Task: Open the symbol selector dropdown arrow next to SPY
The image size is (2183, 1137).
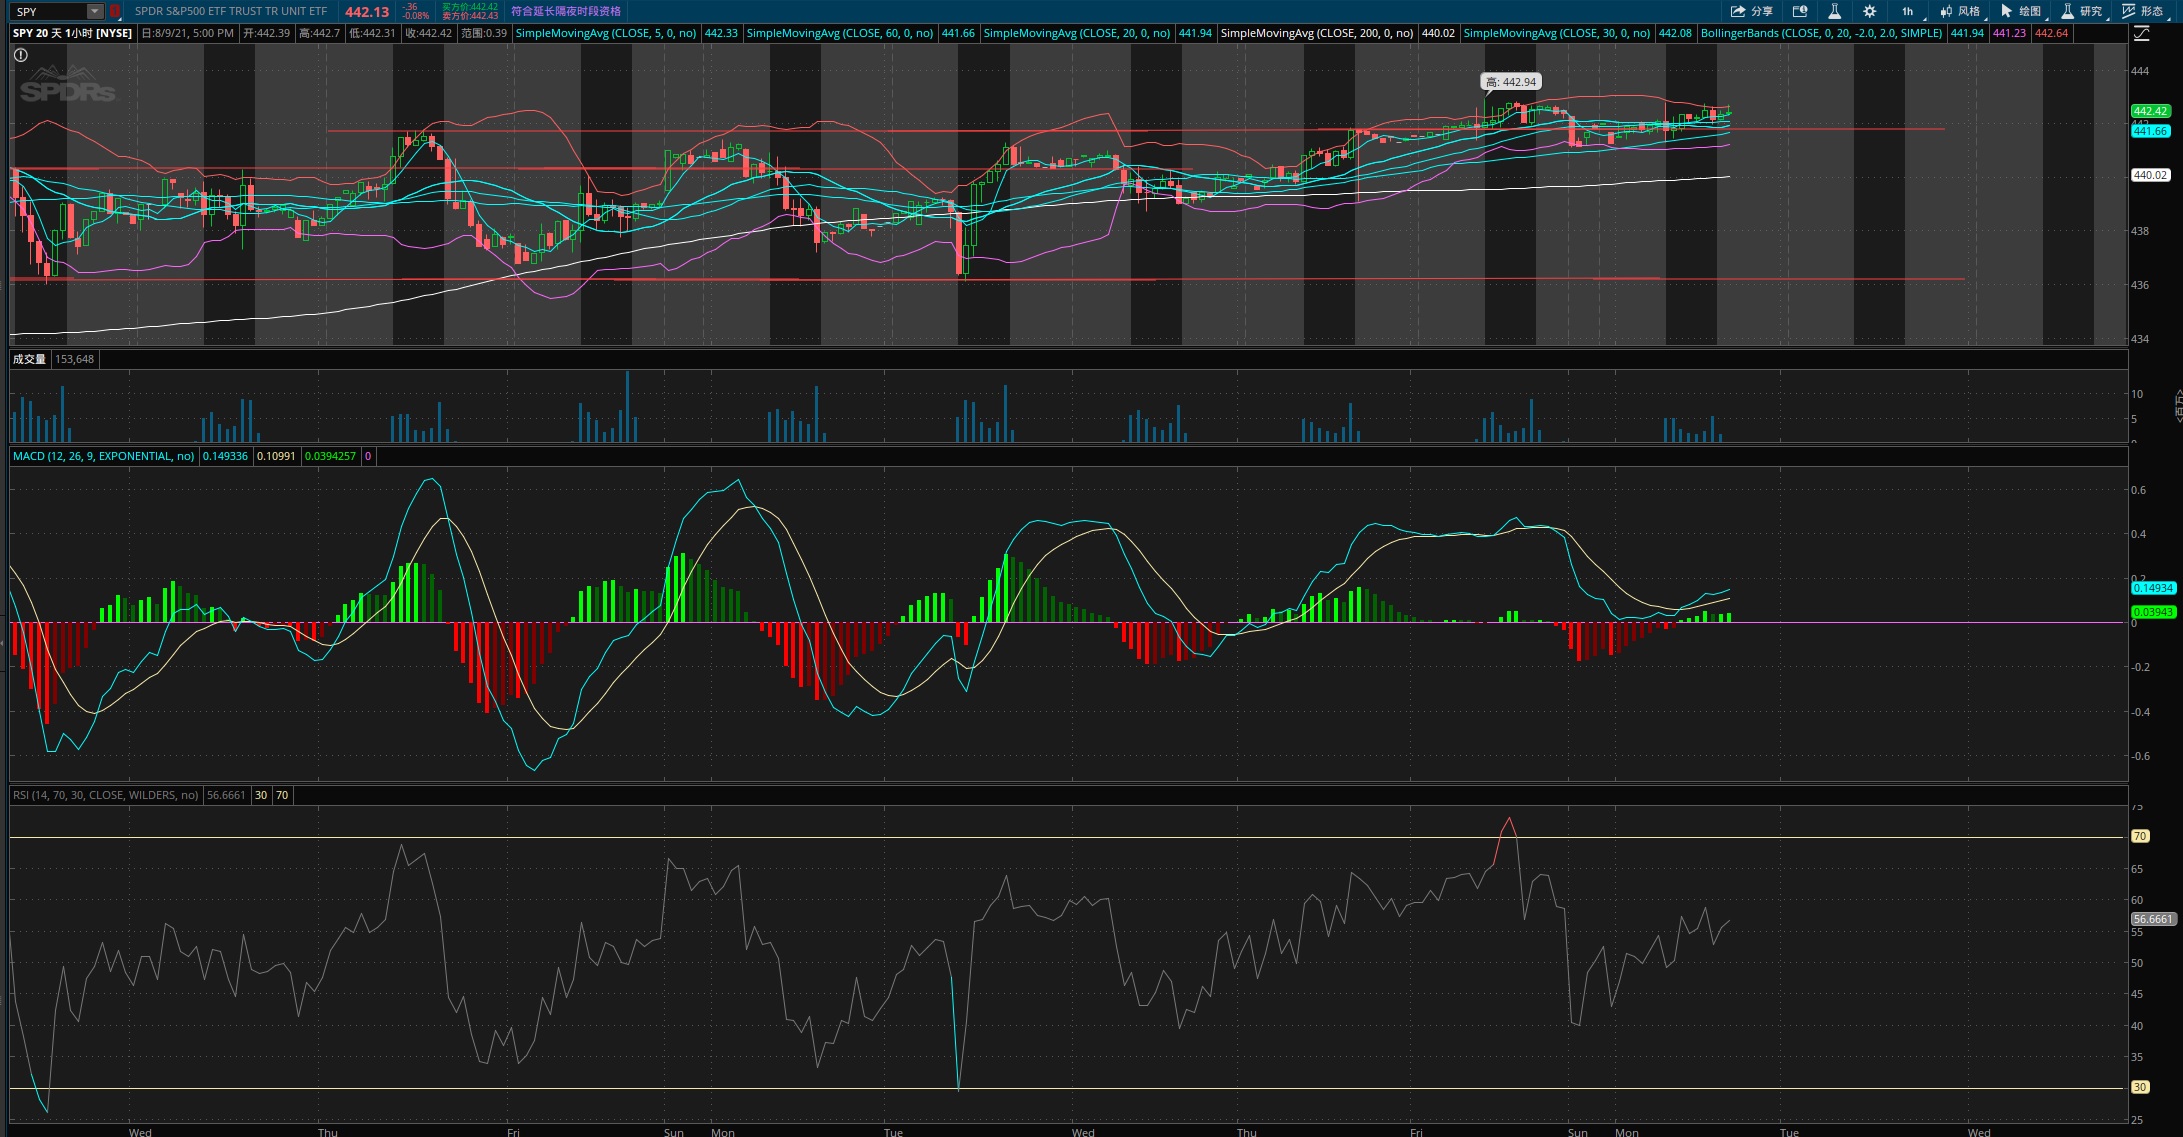Action: [95, 12]
